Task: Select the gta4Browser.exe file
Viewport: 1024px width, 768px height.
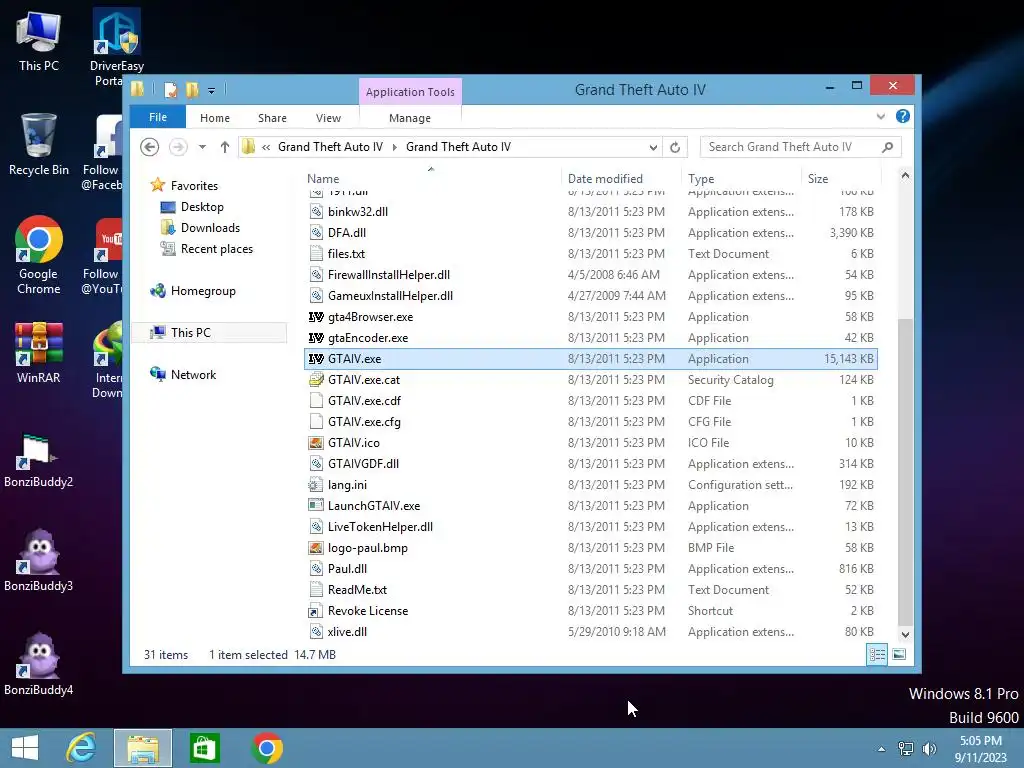Action: click(x=590, y=317)
